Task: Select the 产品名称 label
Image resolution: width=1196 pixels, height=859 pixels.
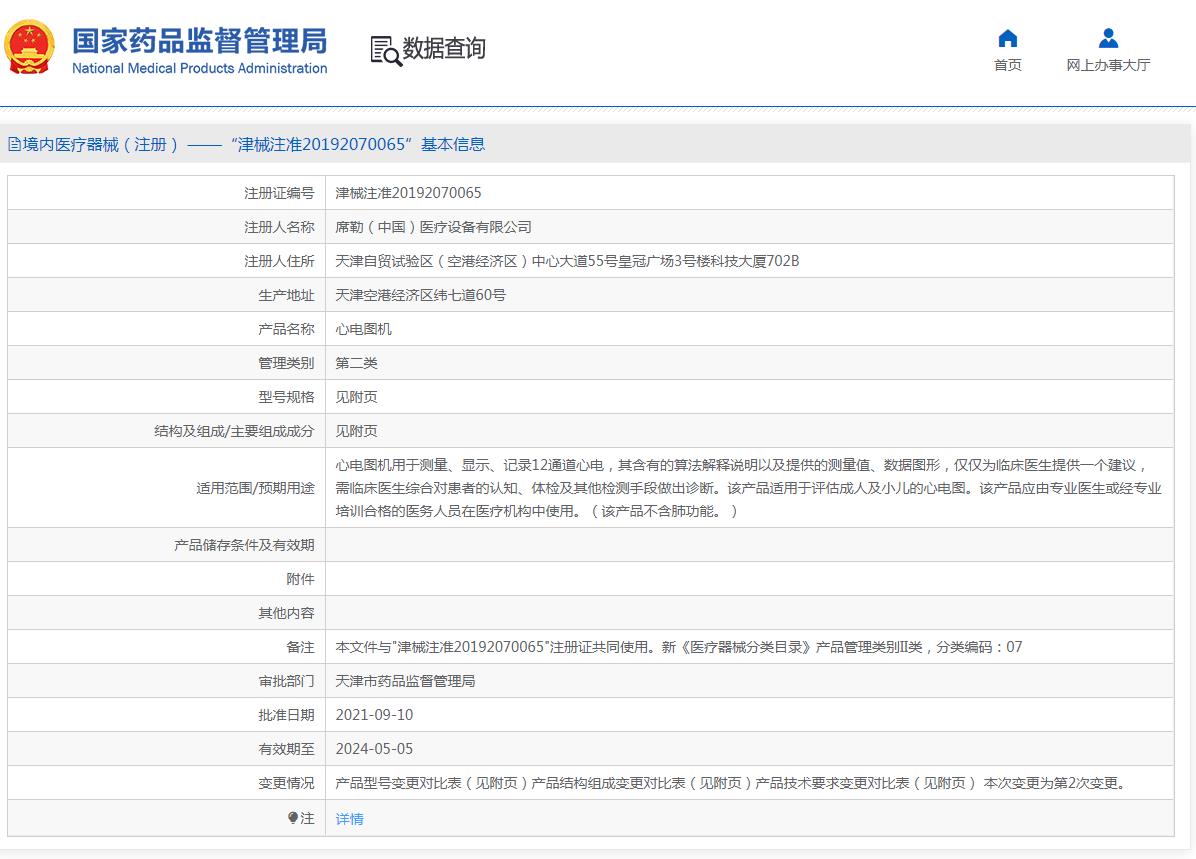Action: pyautogui.click(x=286, y=329)
